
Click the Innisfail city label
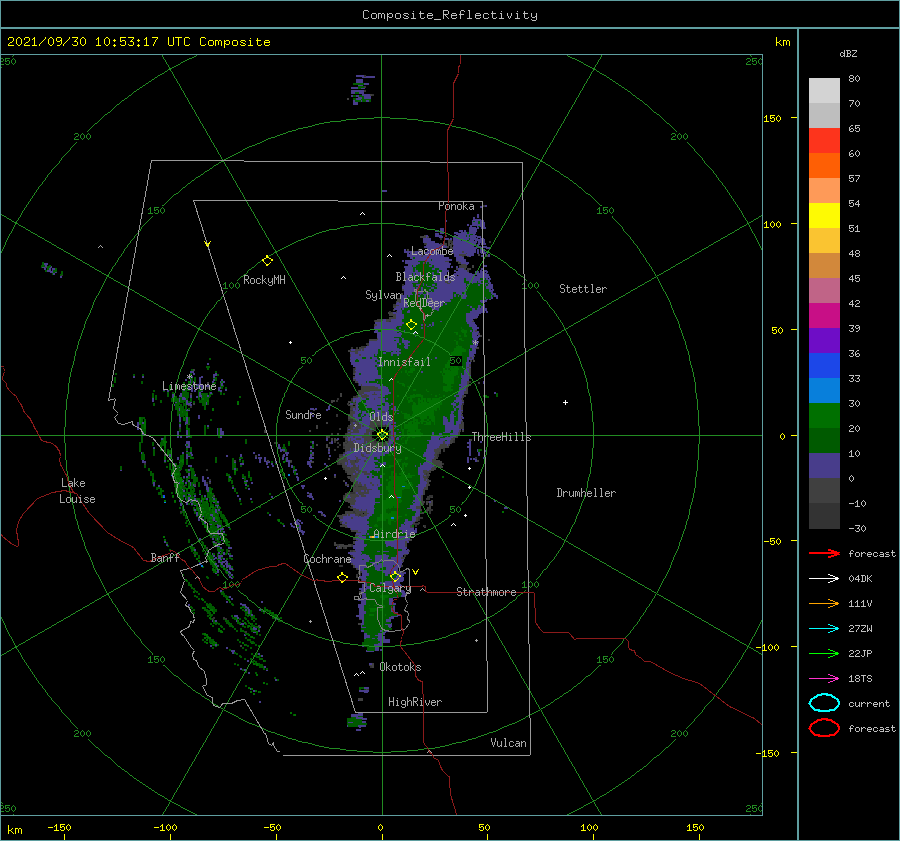tap(404, 362)
